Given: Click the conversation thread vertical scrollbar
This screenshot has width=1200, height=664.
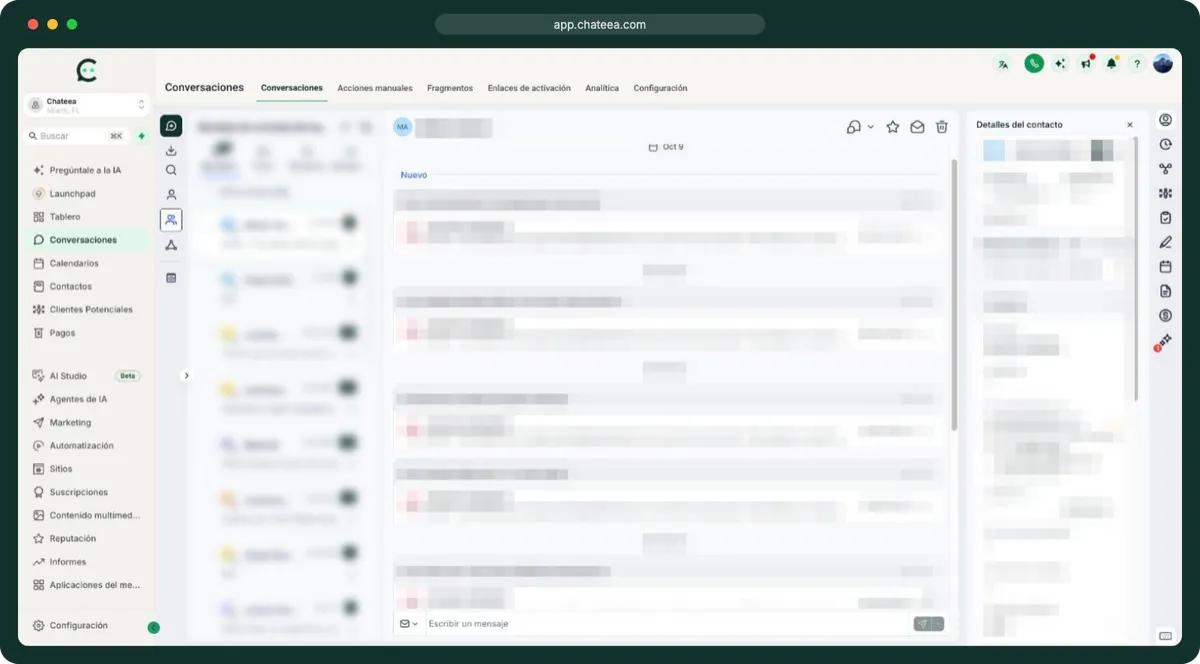Looking at the screenshot, I should [954, 294].
